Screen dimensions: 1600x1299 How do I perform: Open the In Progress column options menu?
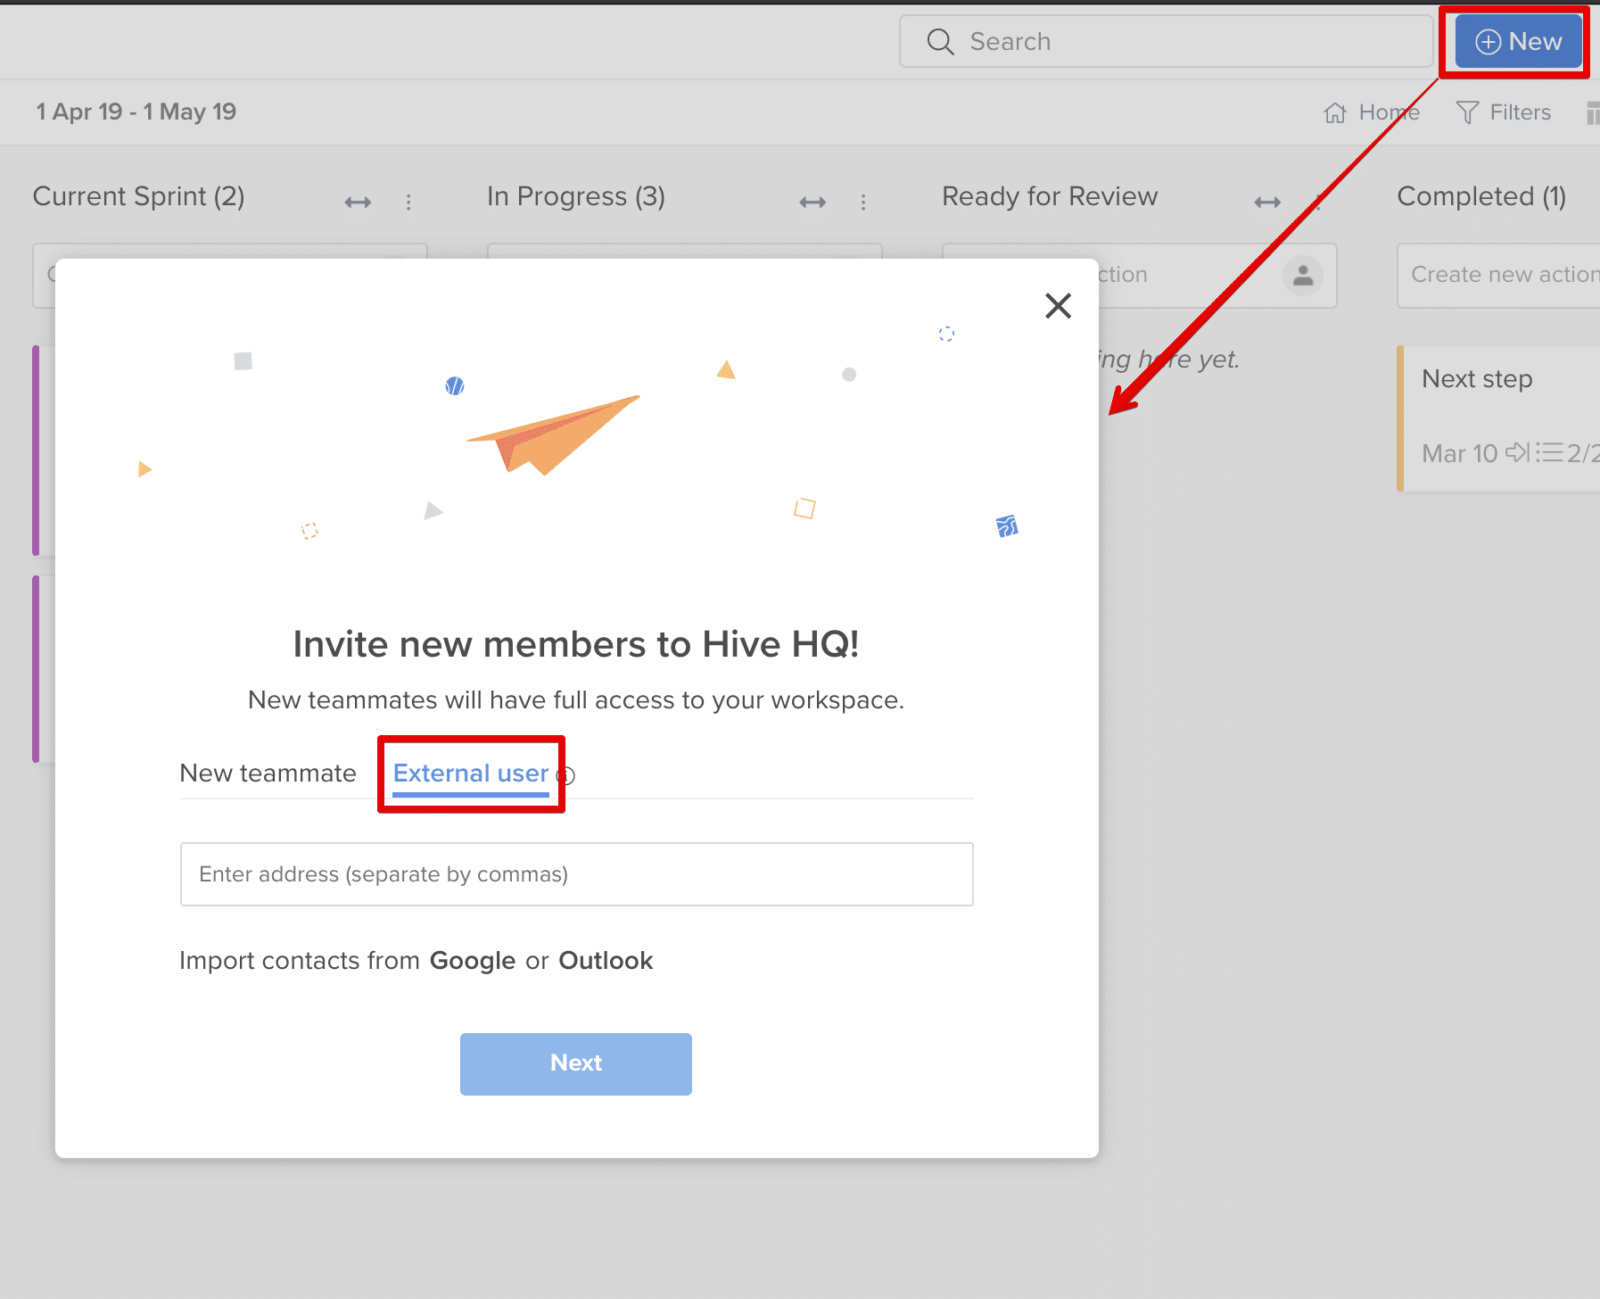point(864,201)
